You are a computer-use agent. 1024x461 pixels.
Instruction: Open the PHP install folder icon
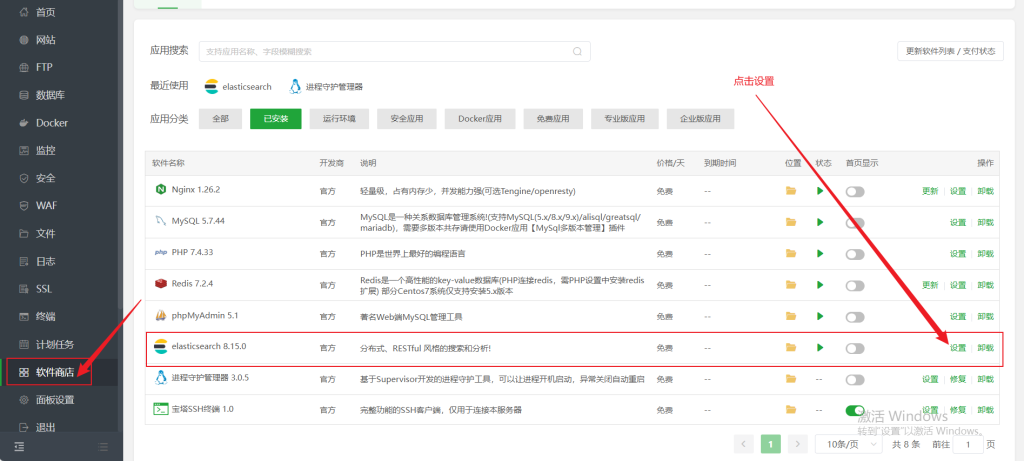point(791,253)
